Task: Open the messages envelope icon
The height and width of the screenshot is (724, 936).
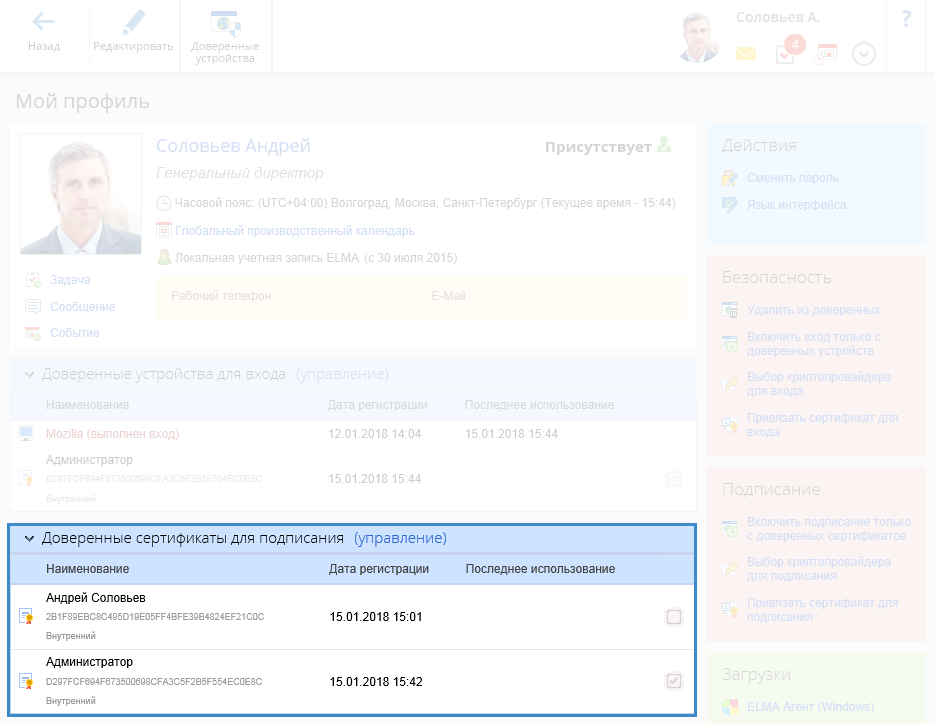Action: [745, 54]
